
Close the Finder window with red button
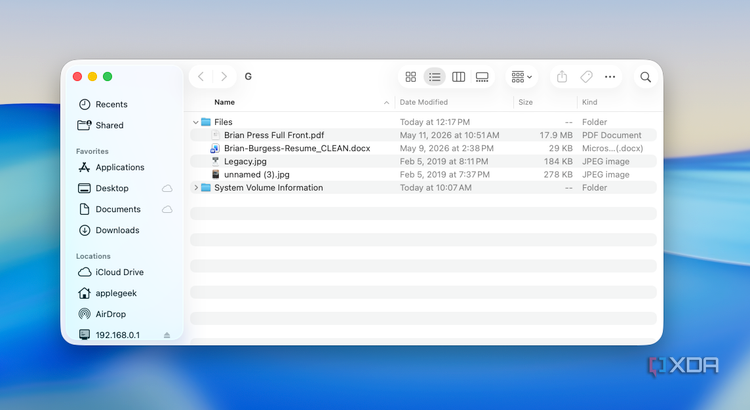pyautogui.click(x=77, y=77)
